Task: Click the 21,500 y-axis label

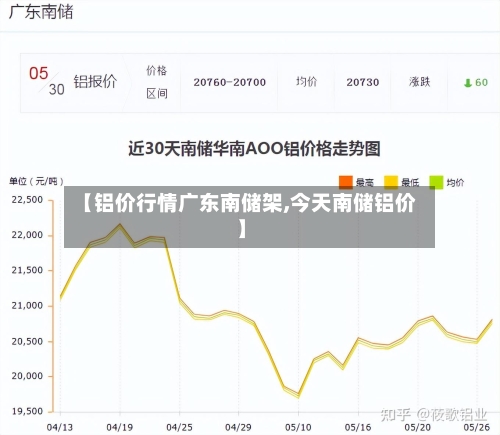Action: [x=27, y=270]
